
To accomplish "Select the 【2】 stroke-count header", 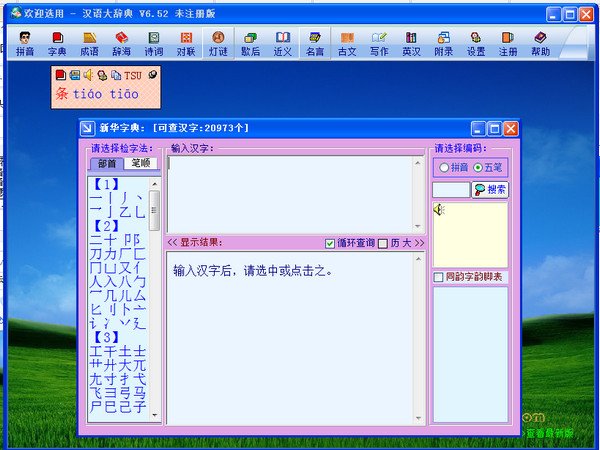I will click(106, 227).
